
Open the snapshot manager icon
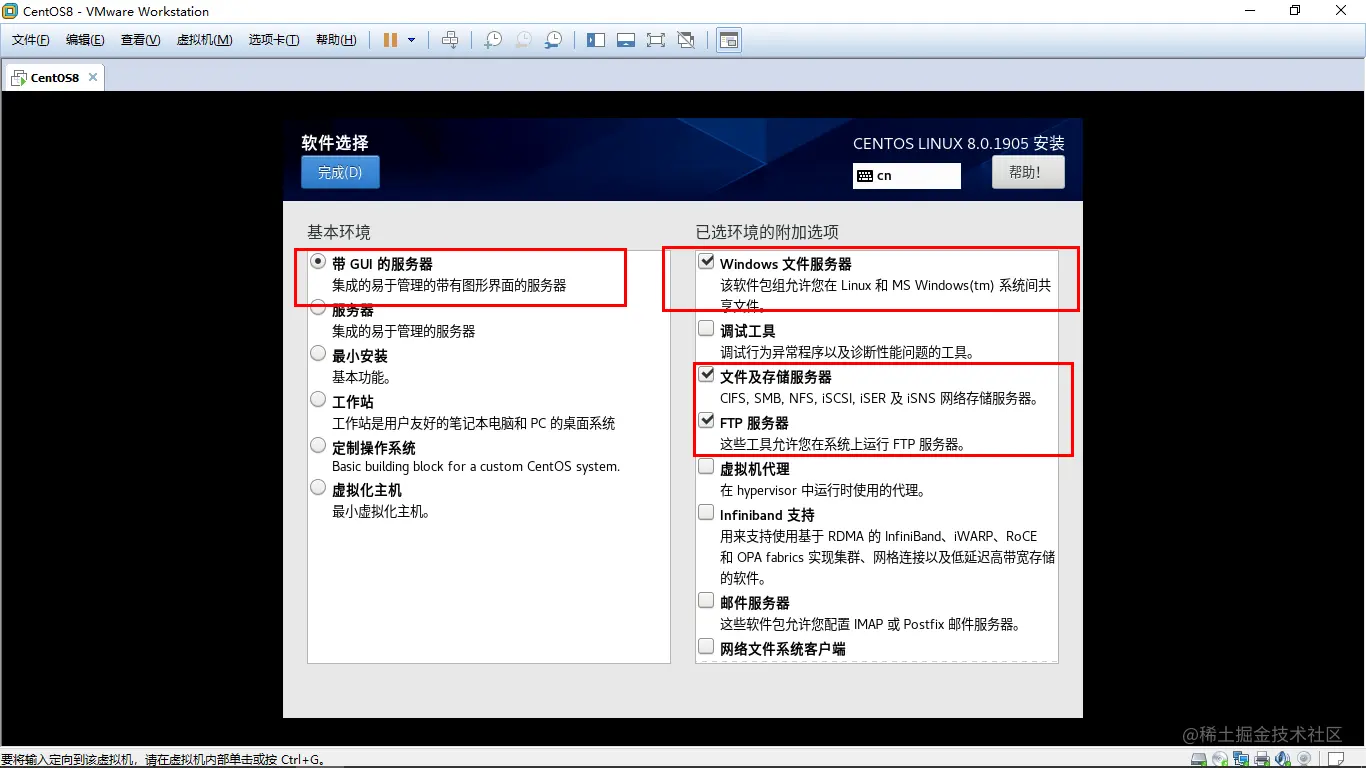tap(553, 40)
